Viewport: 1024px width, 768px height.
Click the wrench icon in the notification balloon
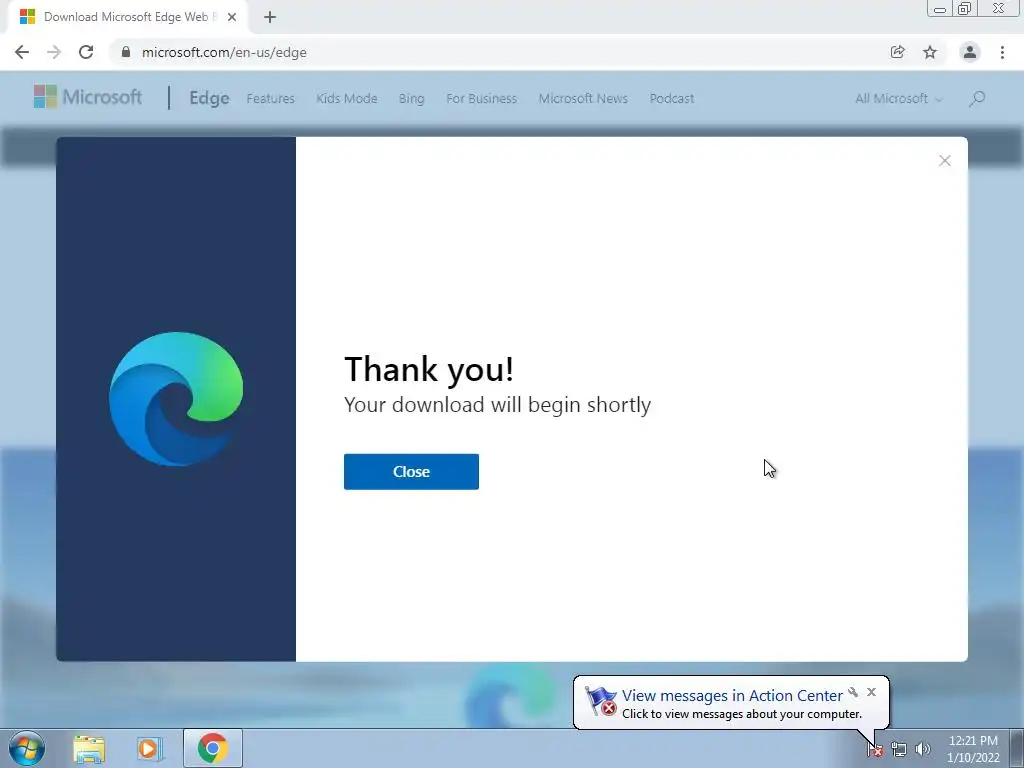click(x=853, y=692)
